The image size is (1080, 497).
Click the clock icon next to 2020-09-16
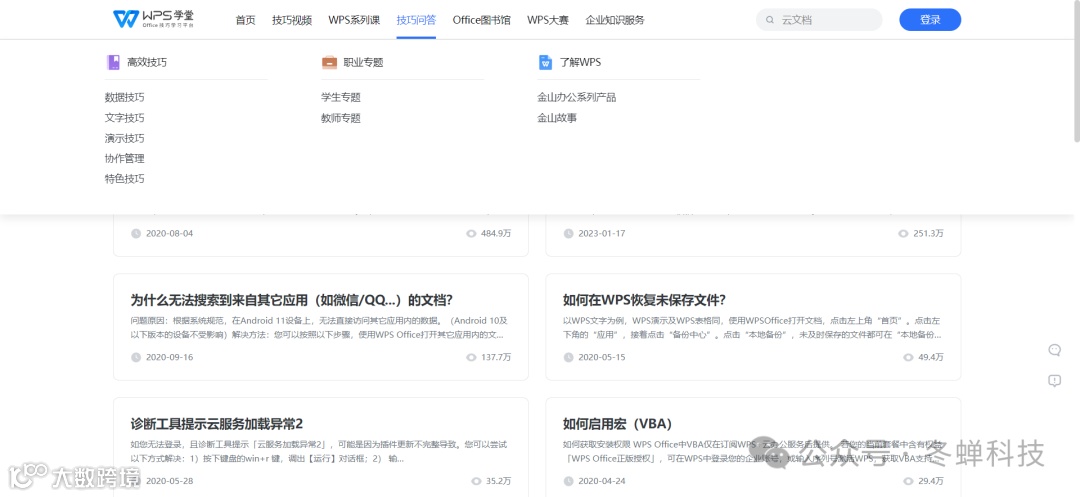[x=136, y=357]
